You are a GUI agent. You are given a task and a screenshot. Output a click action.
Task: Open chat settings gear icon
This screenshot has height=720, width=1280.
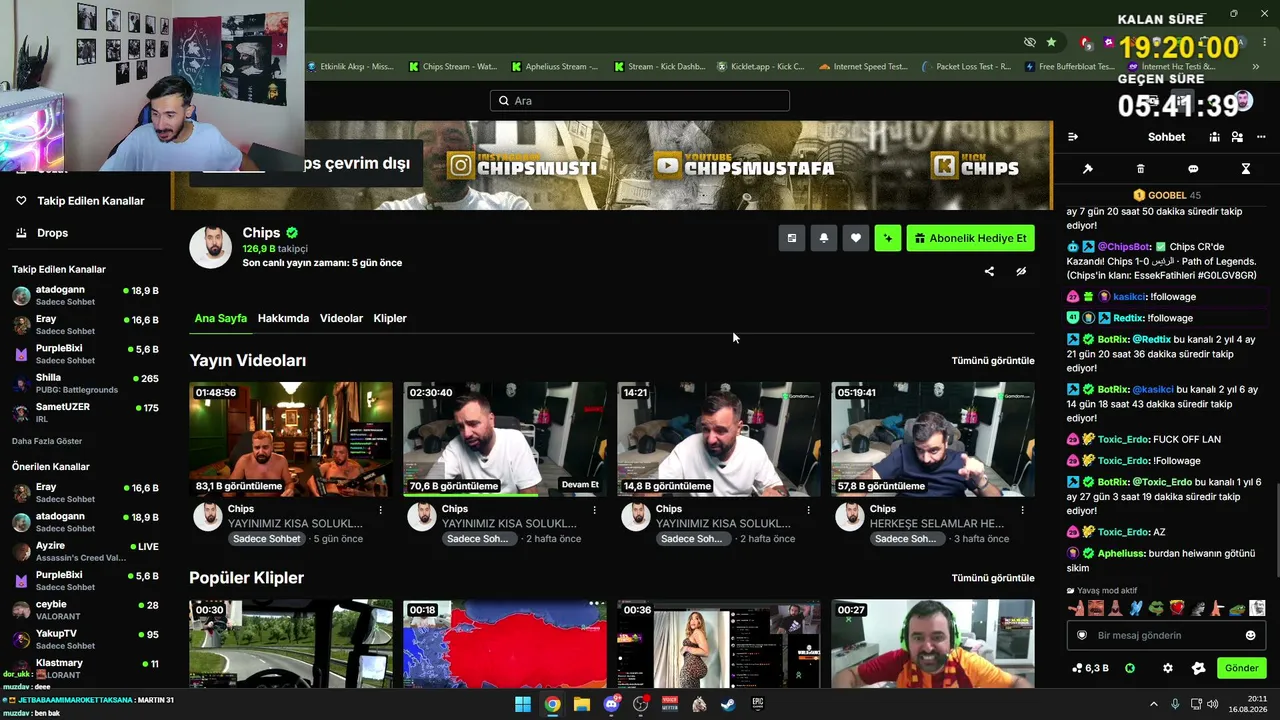click(1167, 668)
